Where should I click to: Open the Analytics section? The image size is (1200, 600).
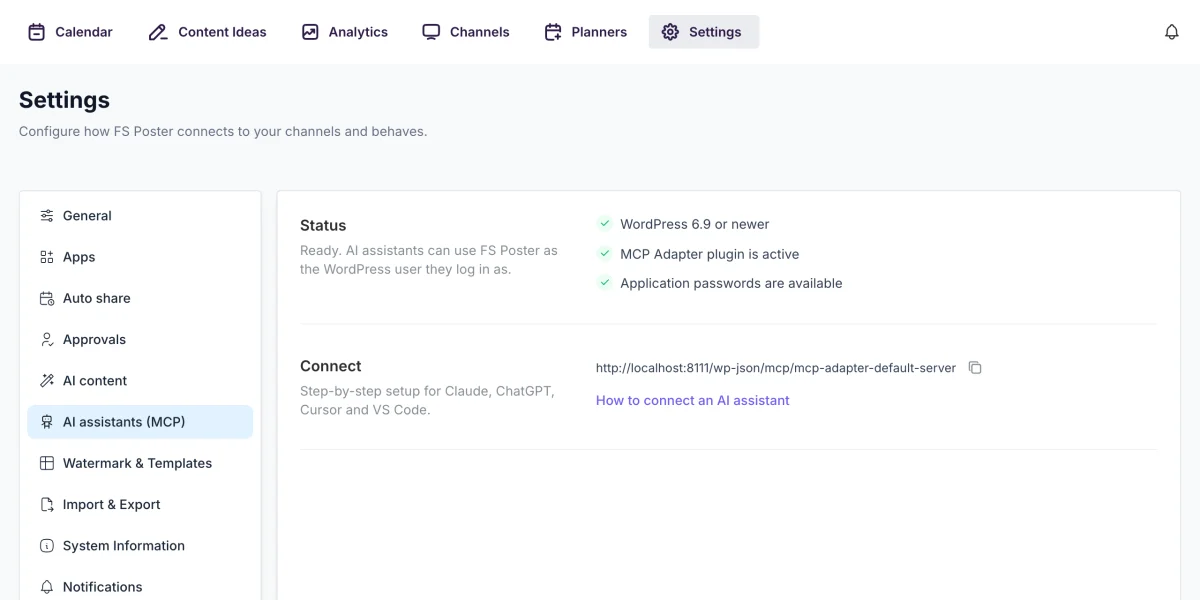coord(344,32)
